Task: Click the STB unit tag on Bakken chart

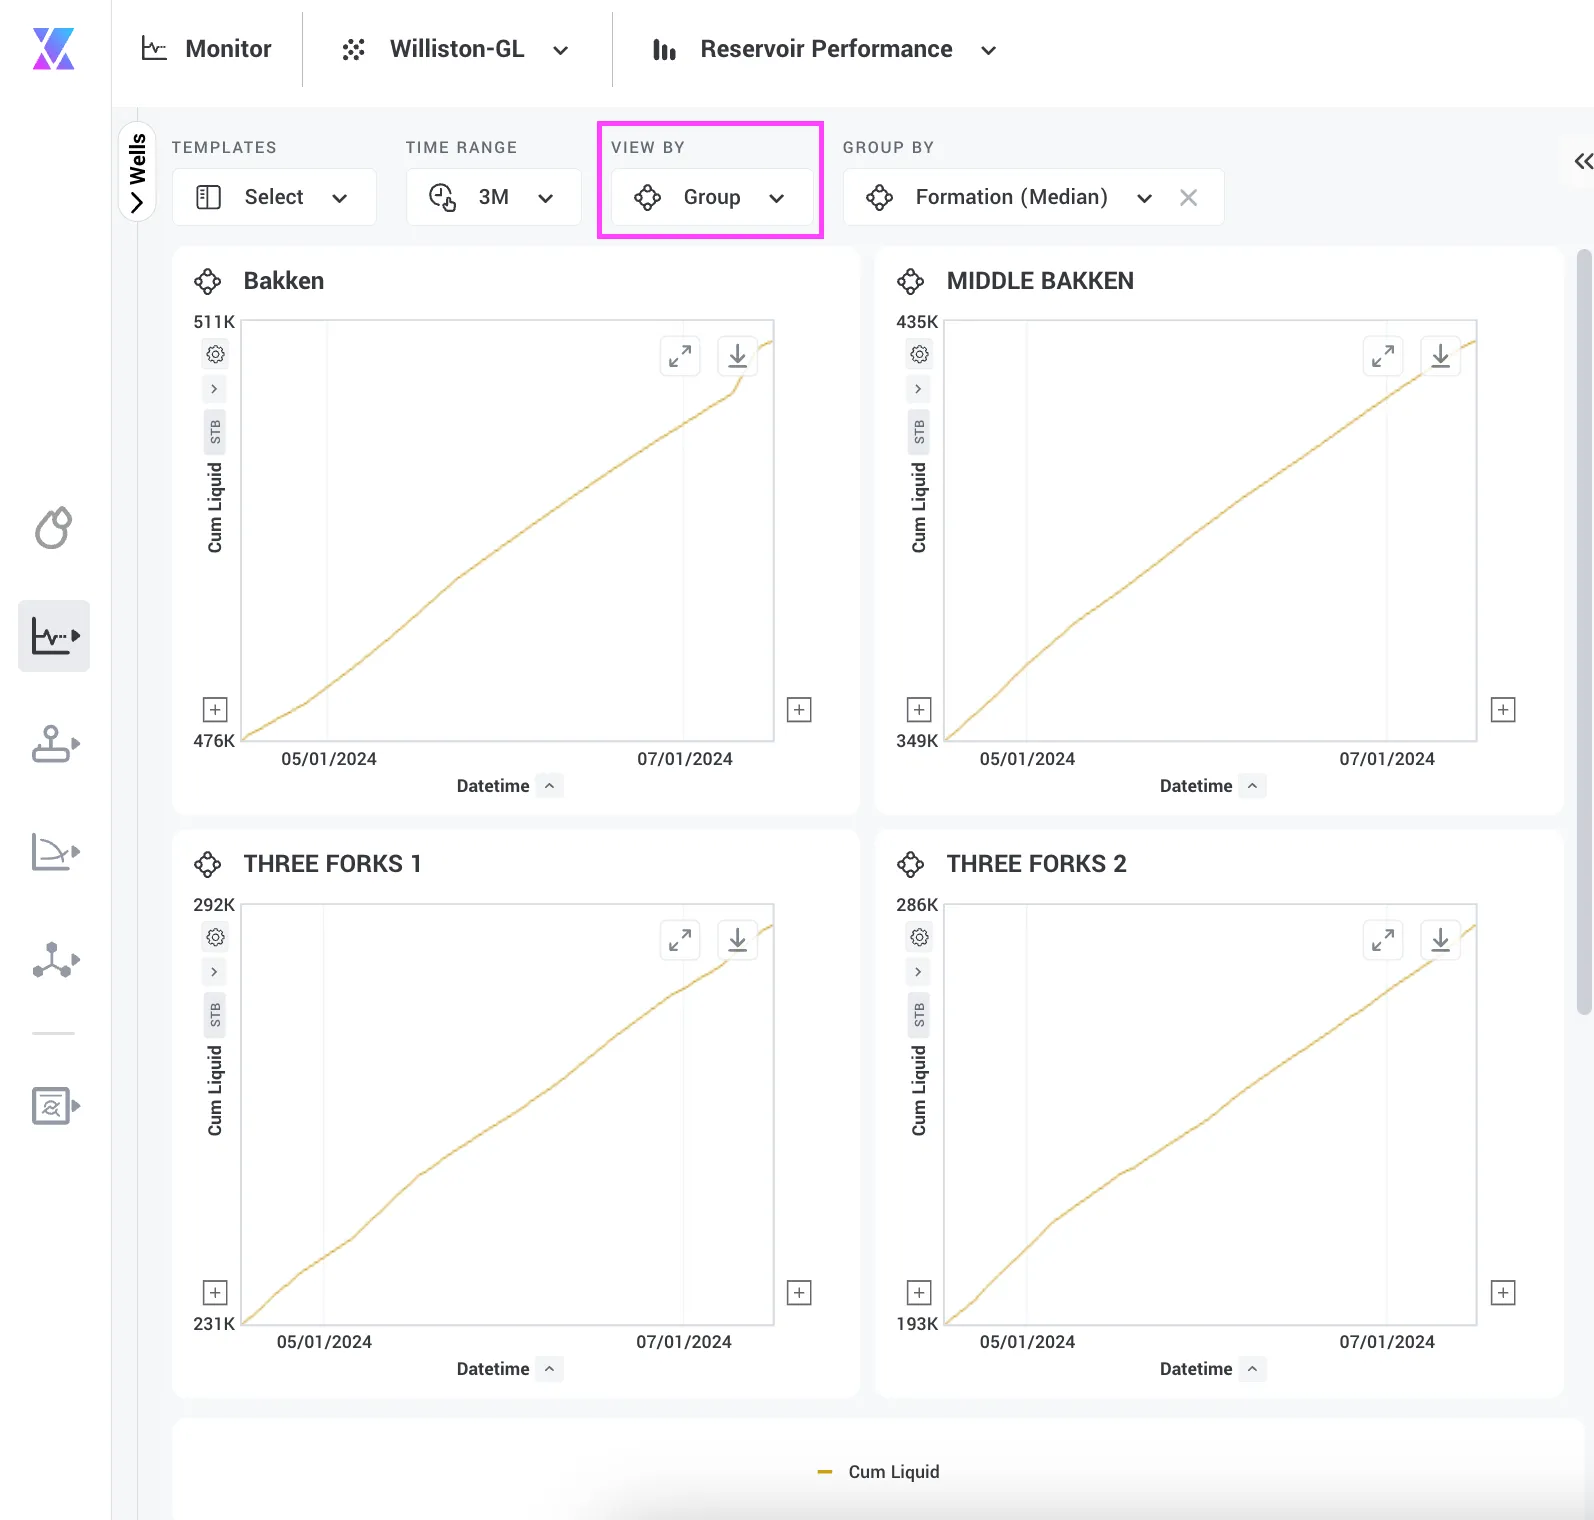Action: click(215, 432)
